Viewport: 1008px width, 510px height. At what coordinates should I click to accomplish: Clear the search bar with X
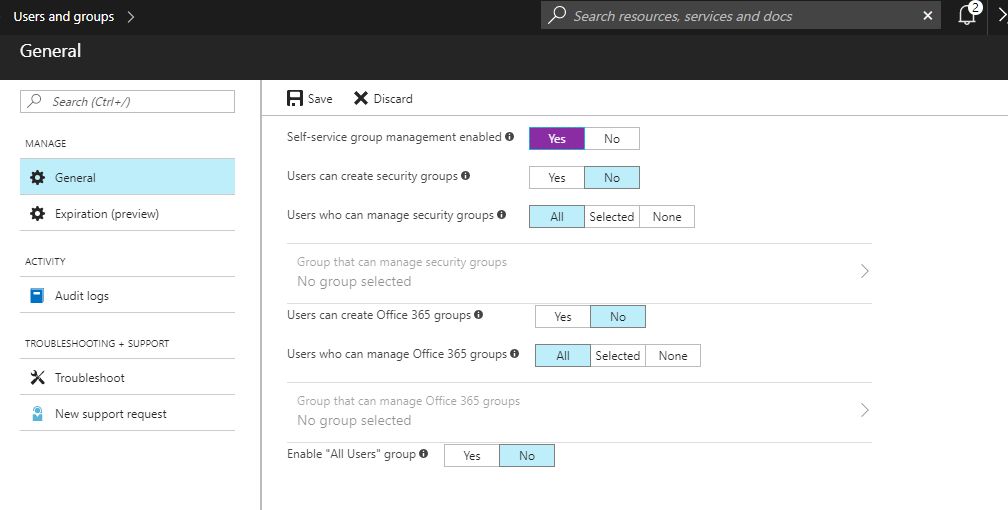pyautogui.click(x=928, y=15)
